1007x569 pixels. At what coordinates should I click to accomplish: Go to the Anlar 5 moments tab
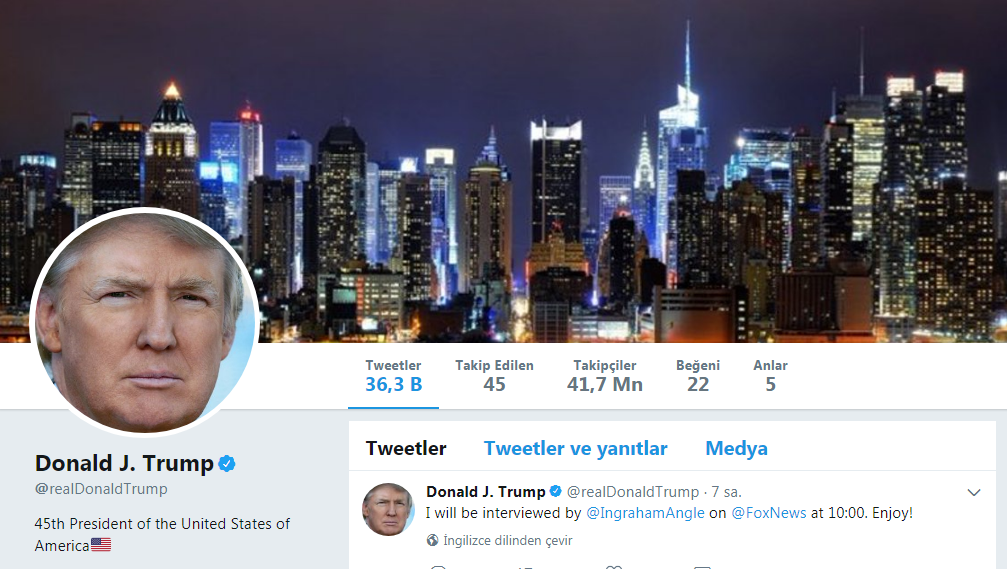[x=770, y=376]
